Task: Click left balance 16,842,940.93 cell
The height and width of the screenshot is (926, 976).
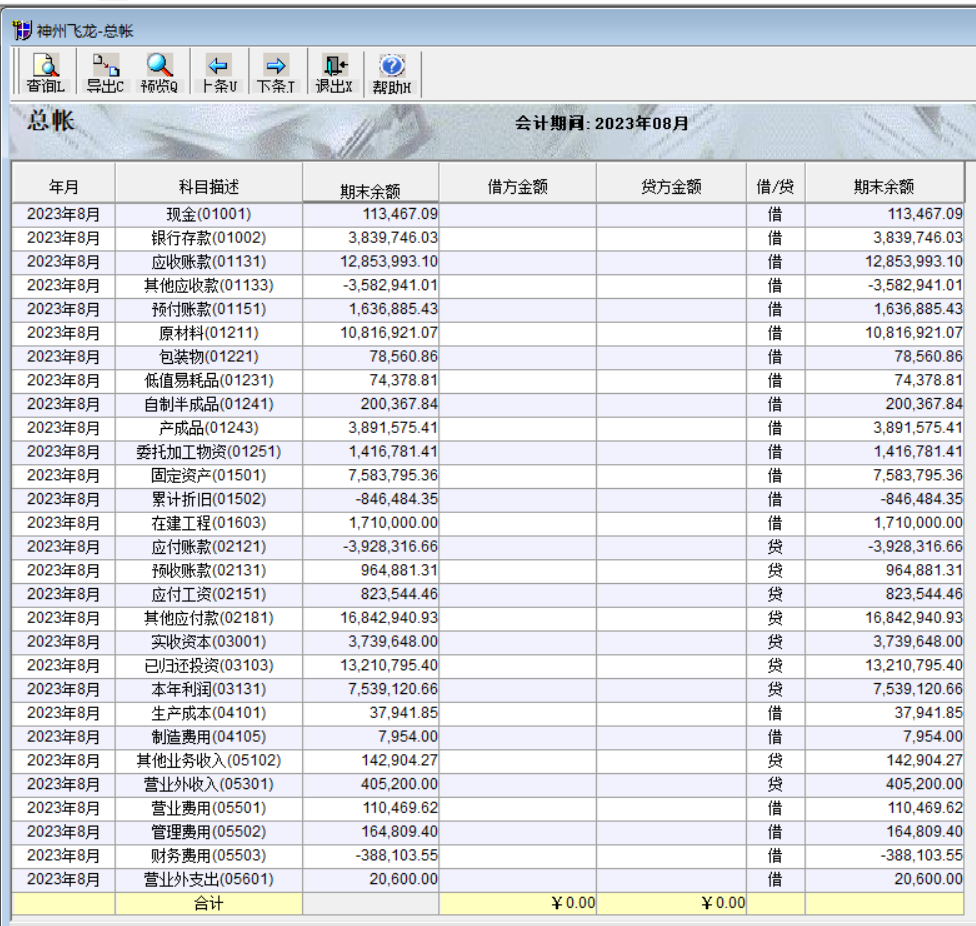Action: 371,618
